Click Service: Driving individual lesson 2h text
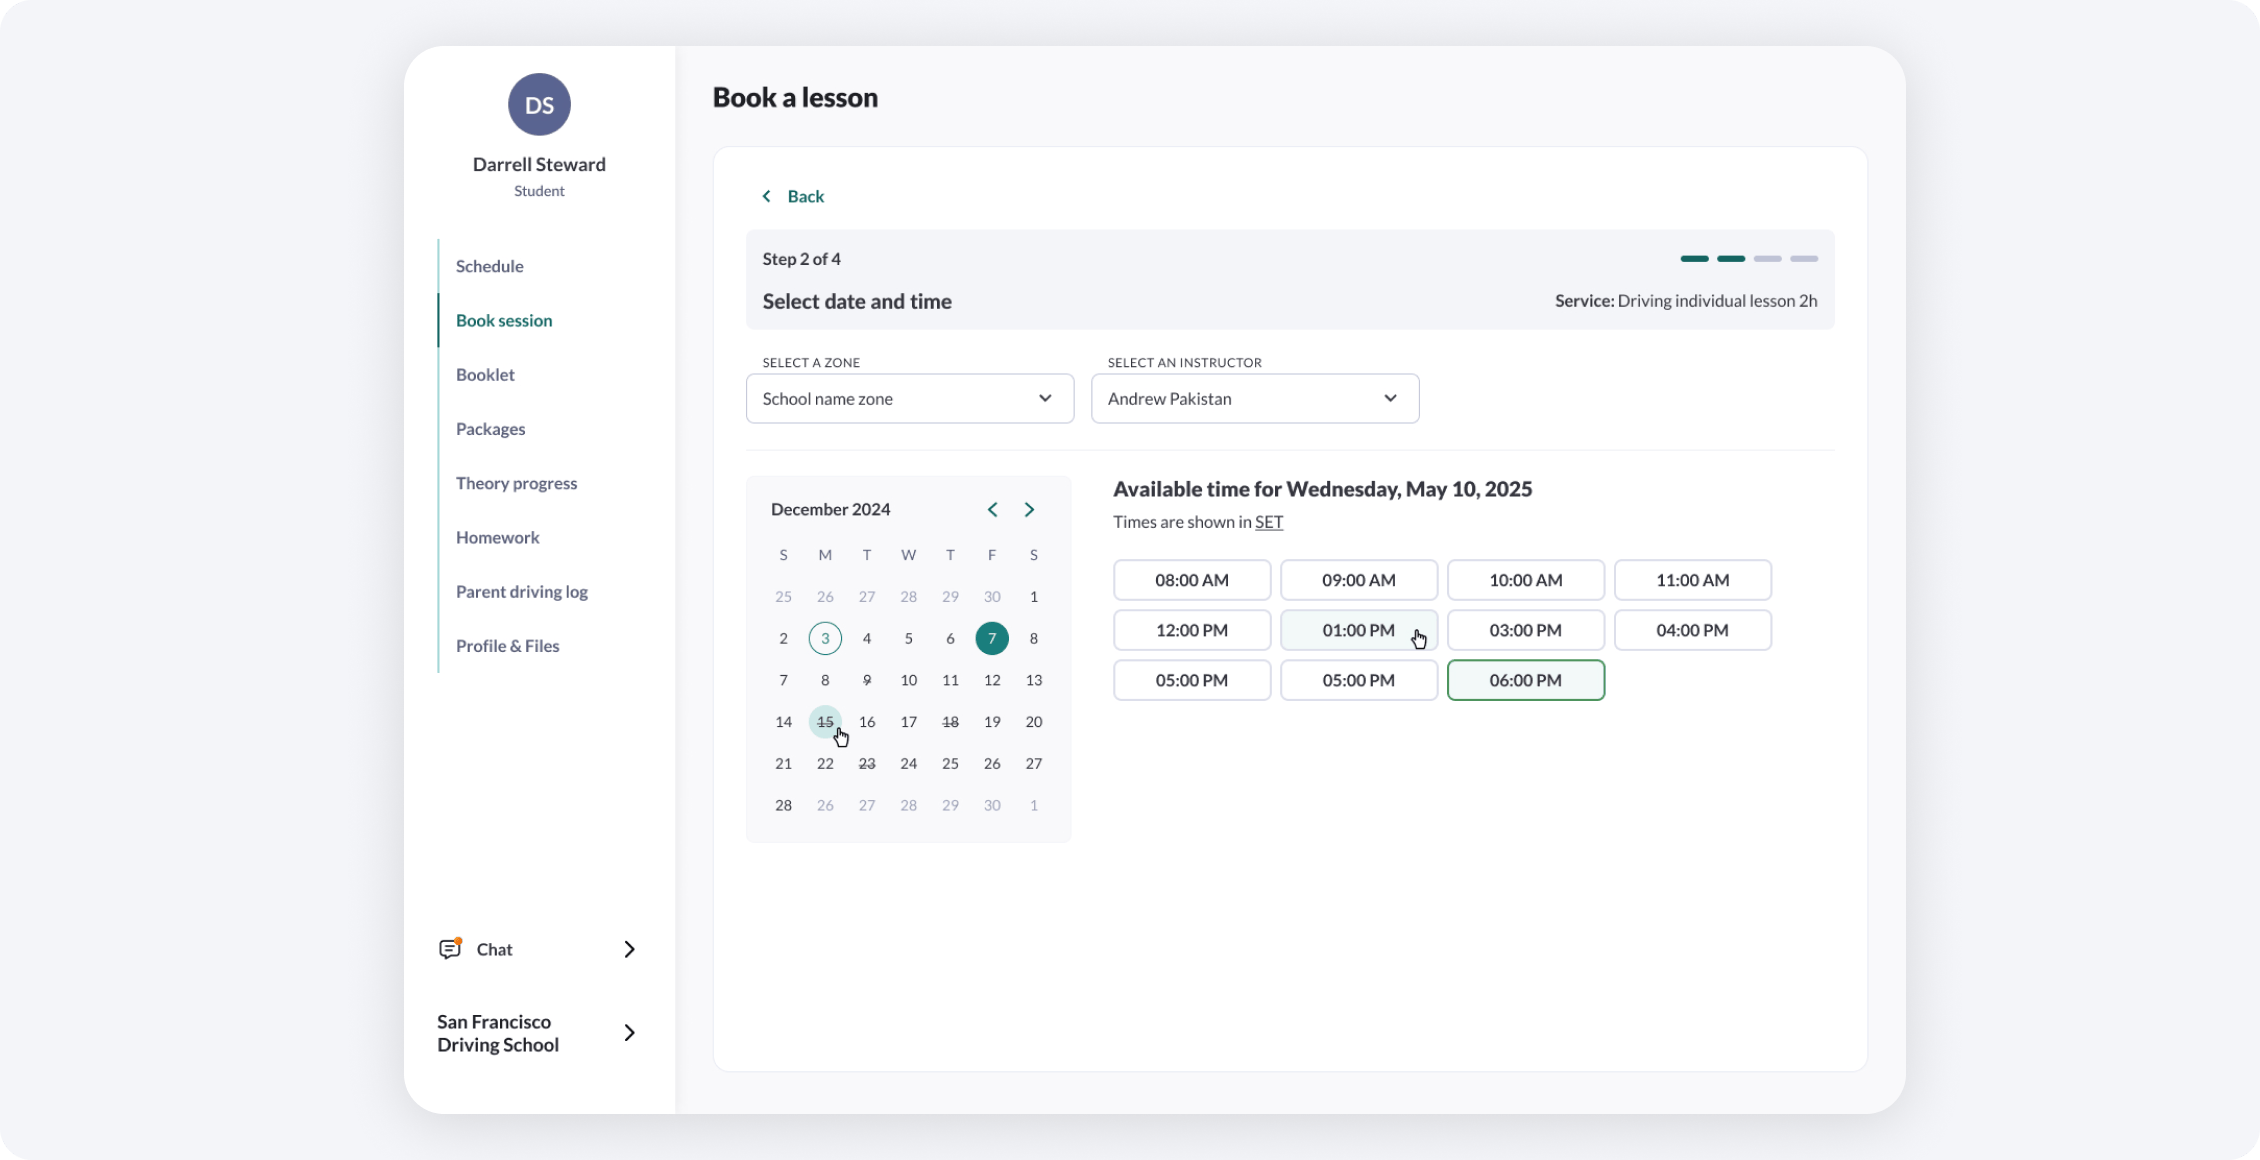Image resolution: width=2260 pixels, height=1160 pixels. pos(1686,301)
